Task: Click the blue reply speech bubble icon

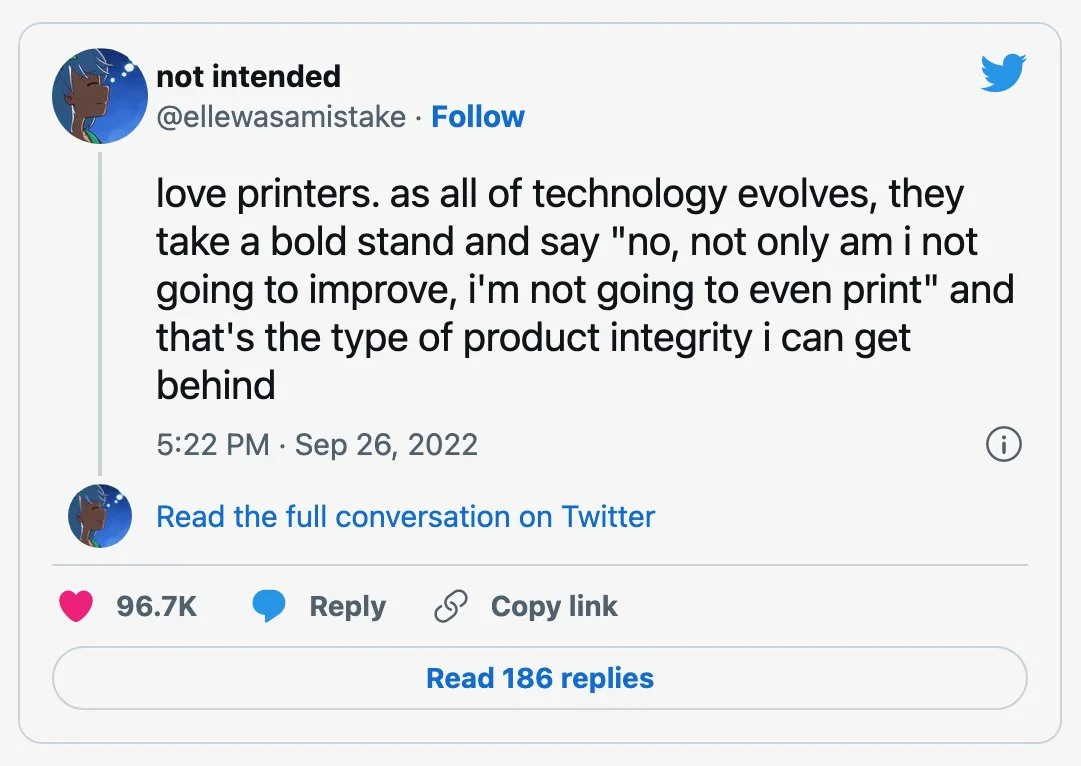Action: (x=269, y=606)
